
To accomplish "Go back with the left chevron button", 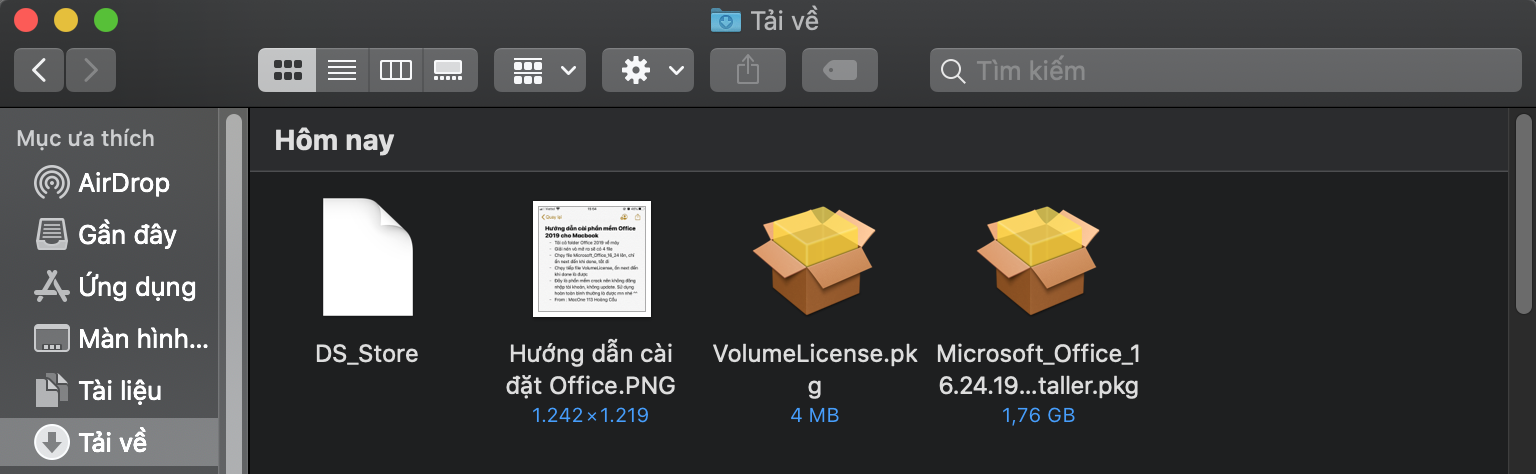I will click(x=39, y=70).
